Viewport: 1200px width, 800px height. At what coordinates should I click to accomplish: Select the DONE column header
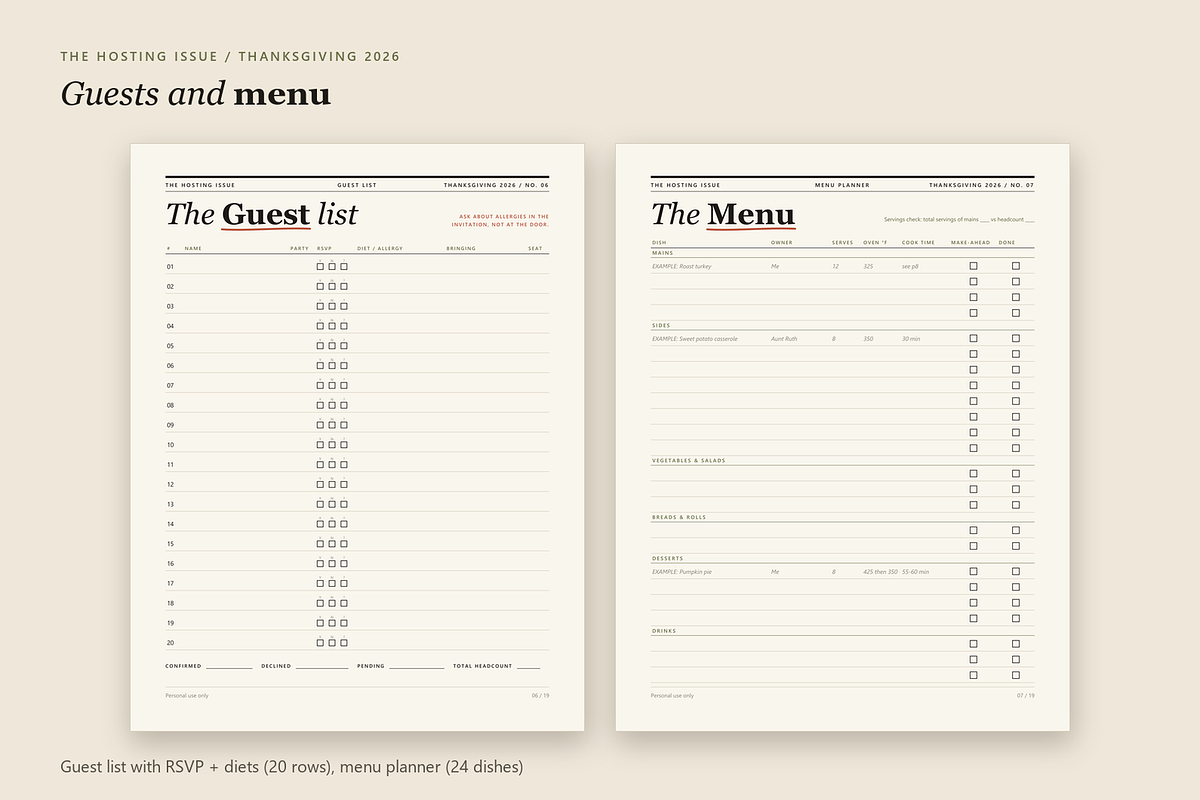(x=1006, y=242)
